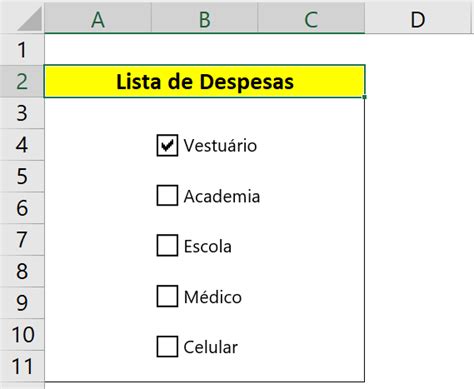Click the Vestuário label text
This screenshot has height=389, width=474.
220,146
